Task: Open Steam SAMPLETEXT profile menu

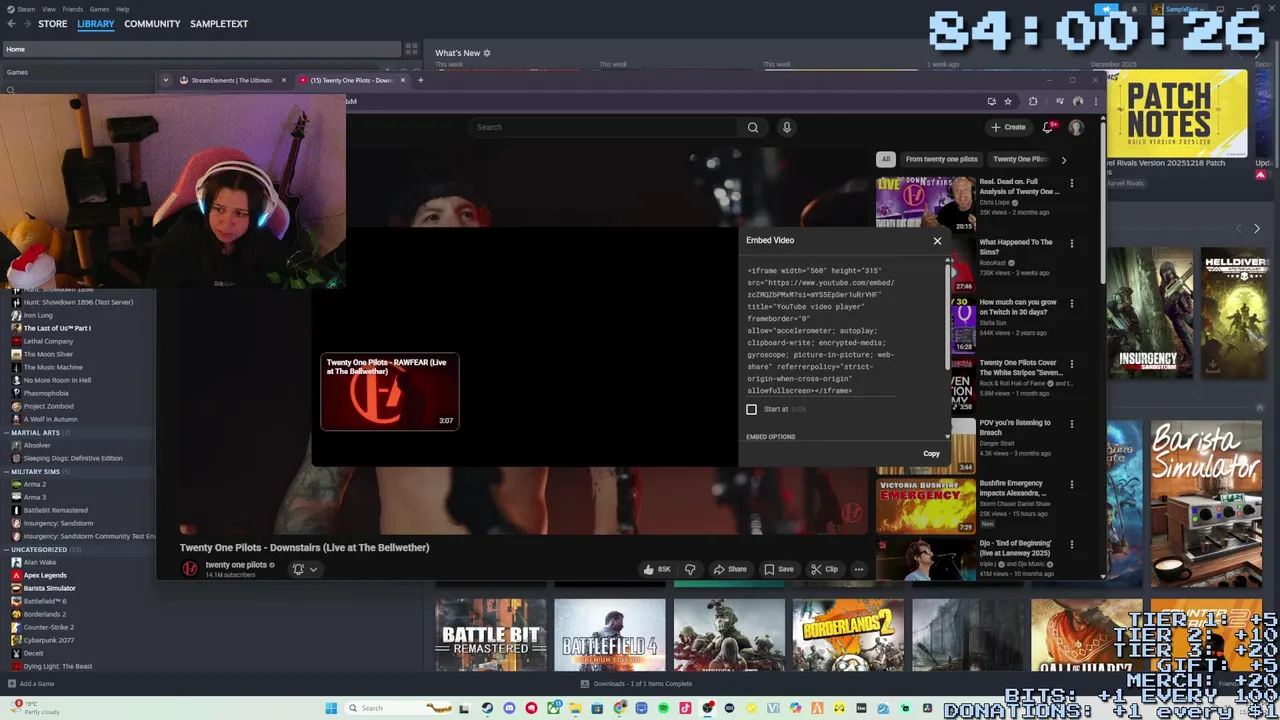Action: coord(219,24)
